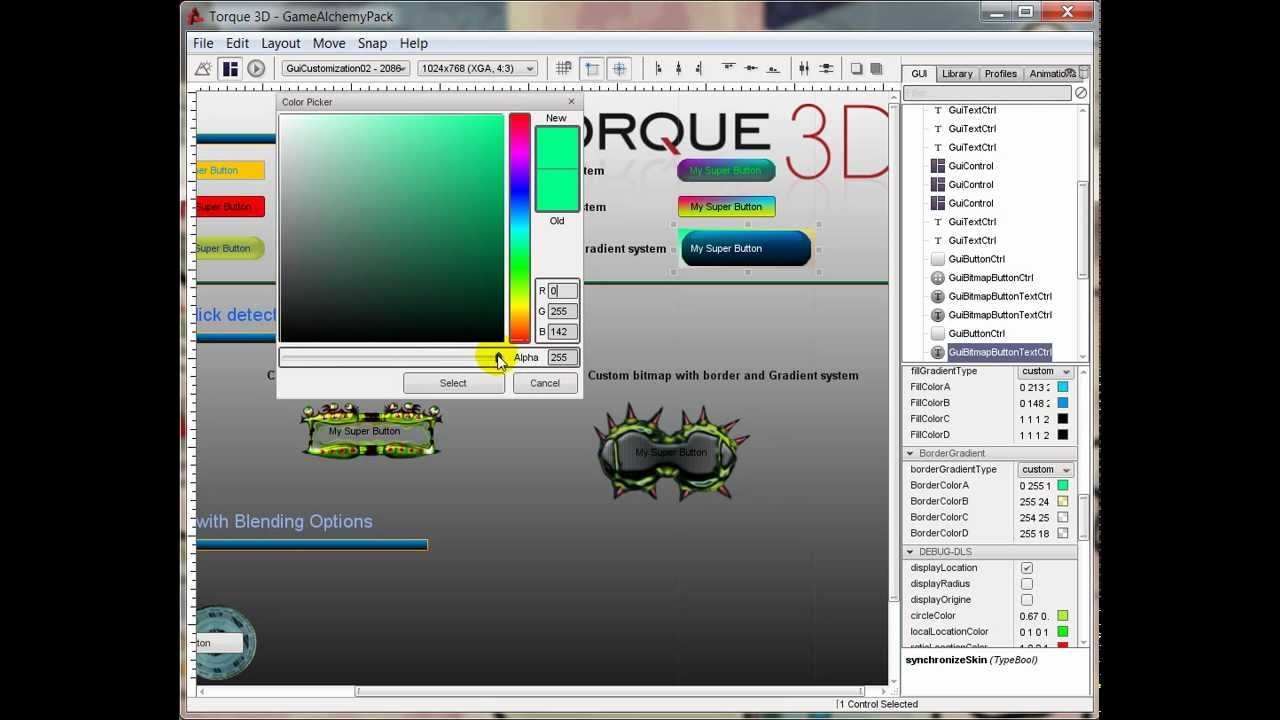Click the align left toolbar icon
The image size is (1280, 720).
pos(658,68)
